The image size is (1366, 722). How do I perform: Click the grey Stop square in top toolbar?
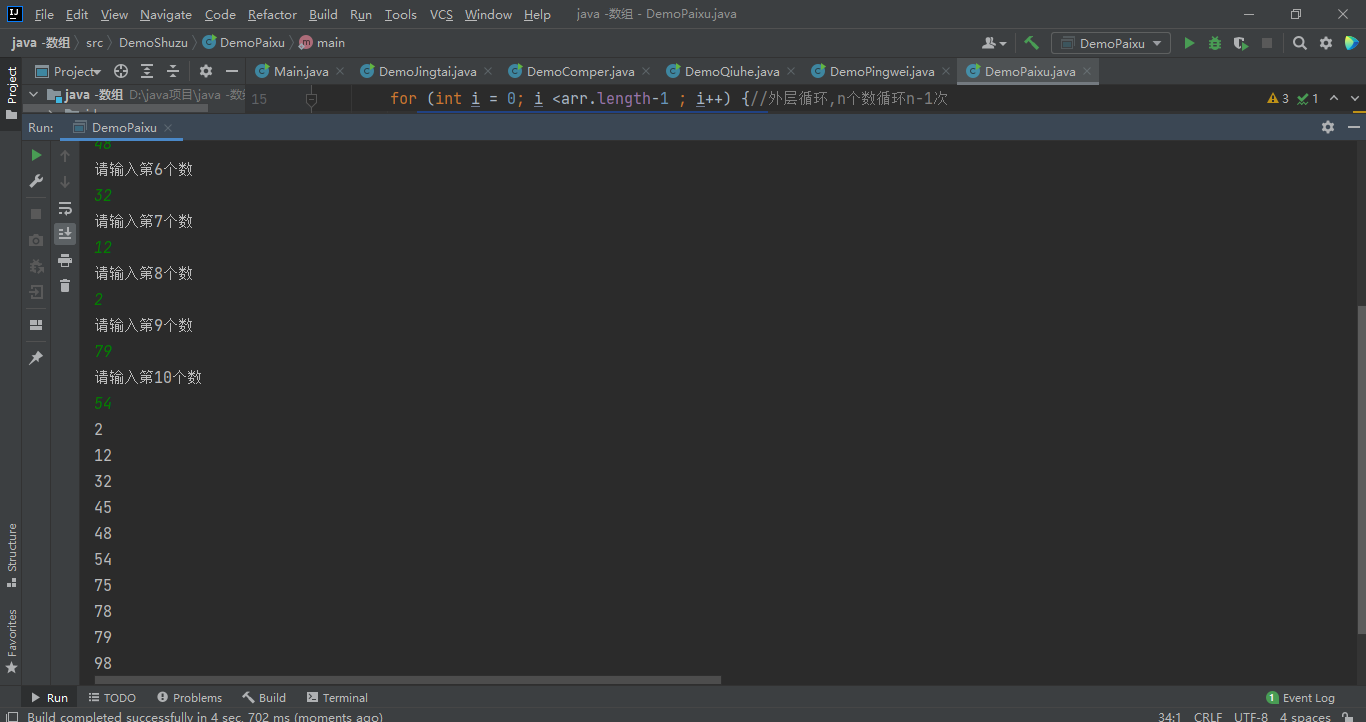(1267, 43)
